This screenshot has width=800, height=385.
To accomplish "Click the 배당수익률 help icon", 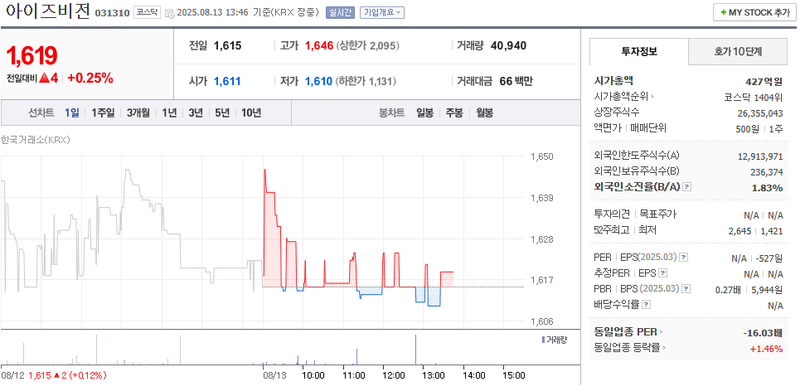I will pos(646,305).
